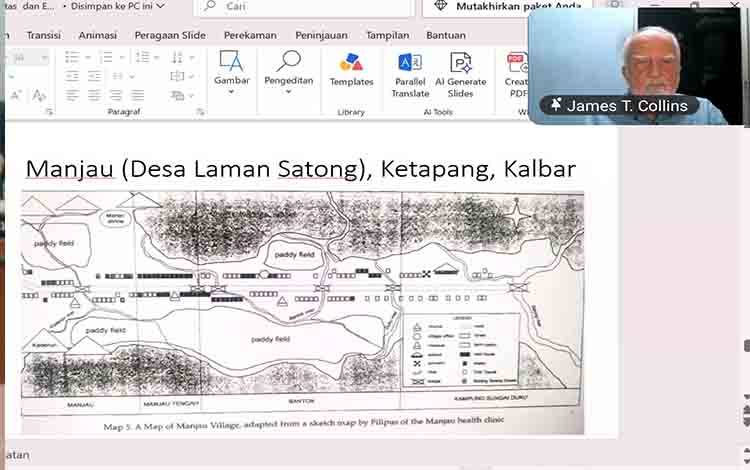
Task: Click the 'Paragraf' group label
Action: pos(124,112)
